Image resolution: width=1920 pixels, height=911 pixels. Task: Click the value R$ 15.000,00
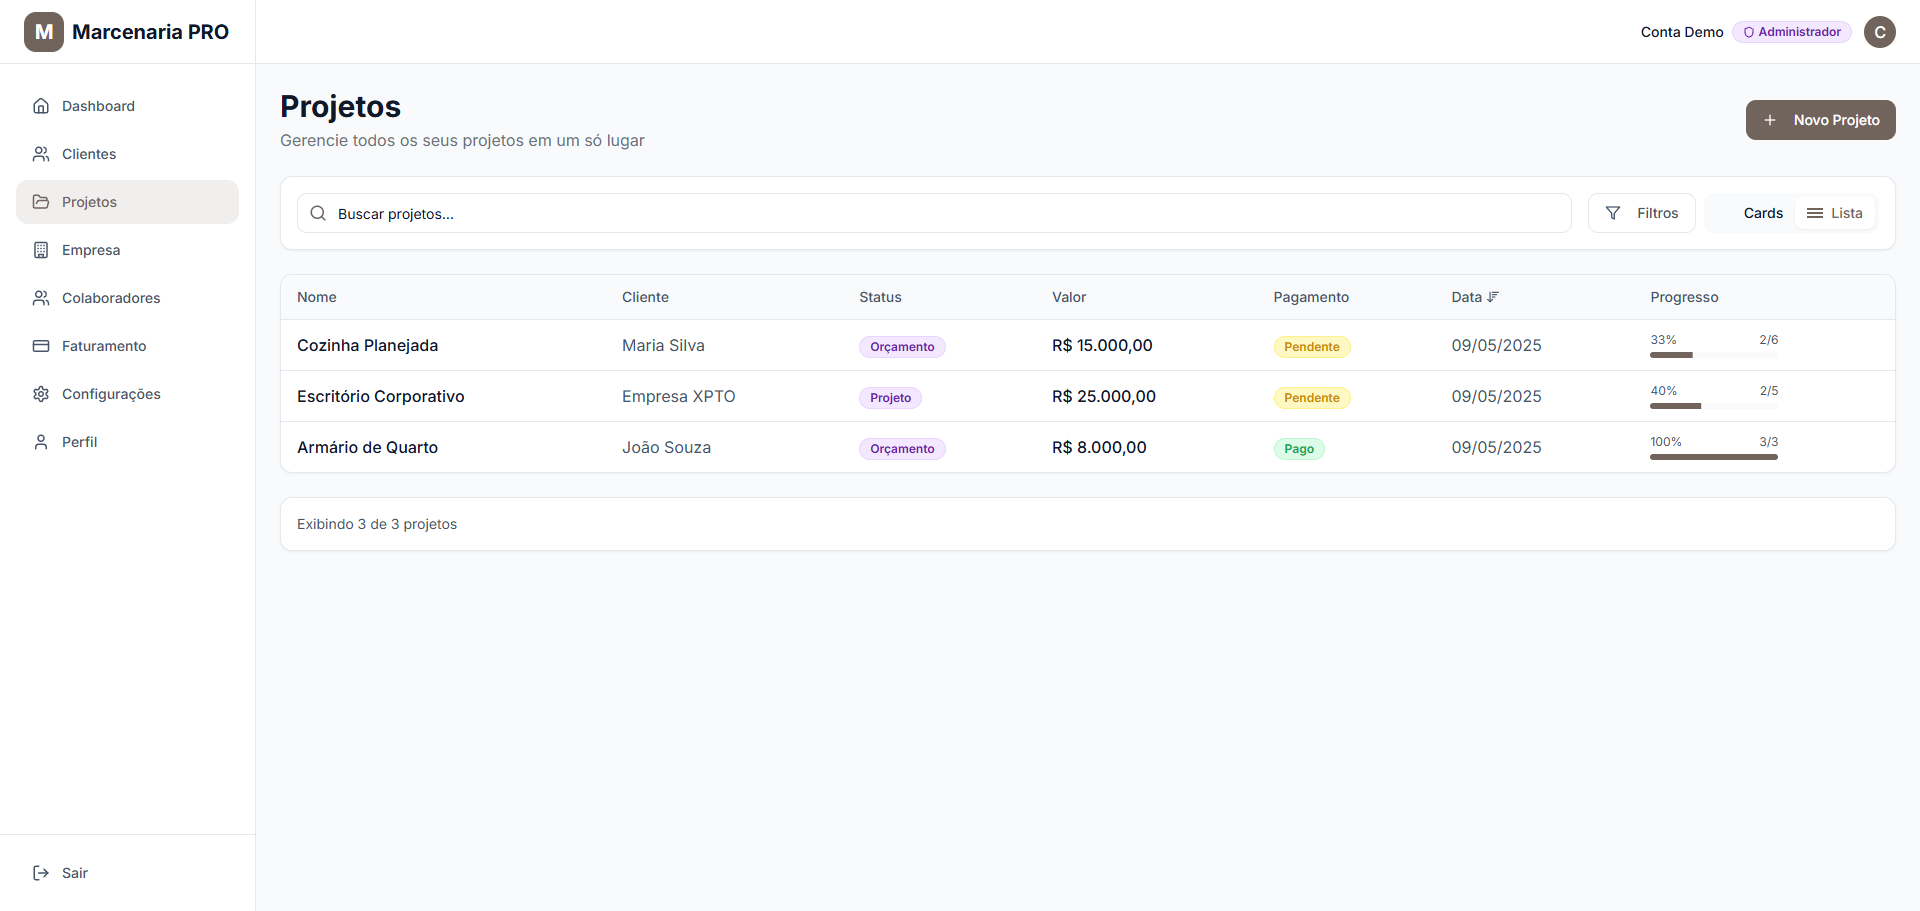click(x=1102, y=345)
